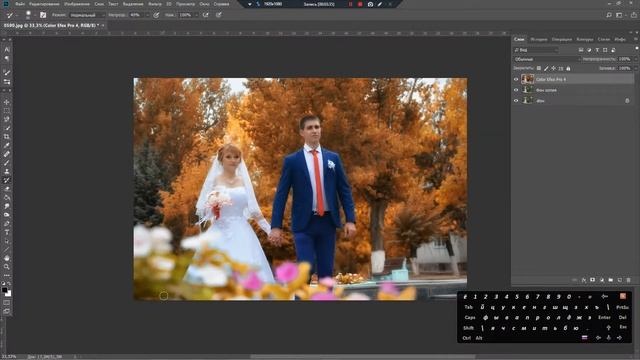Pause the screen recording
Image resolution: width=640 pixels, height=360 pixels.
point(350,4)
